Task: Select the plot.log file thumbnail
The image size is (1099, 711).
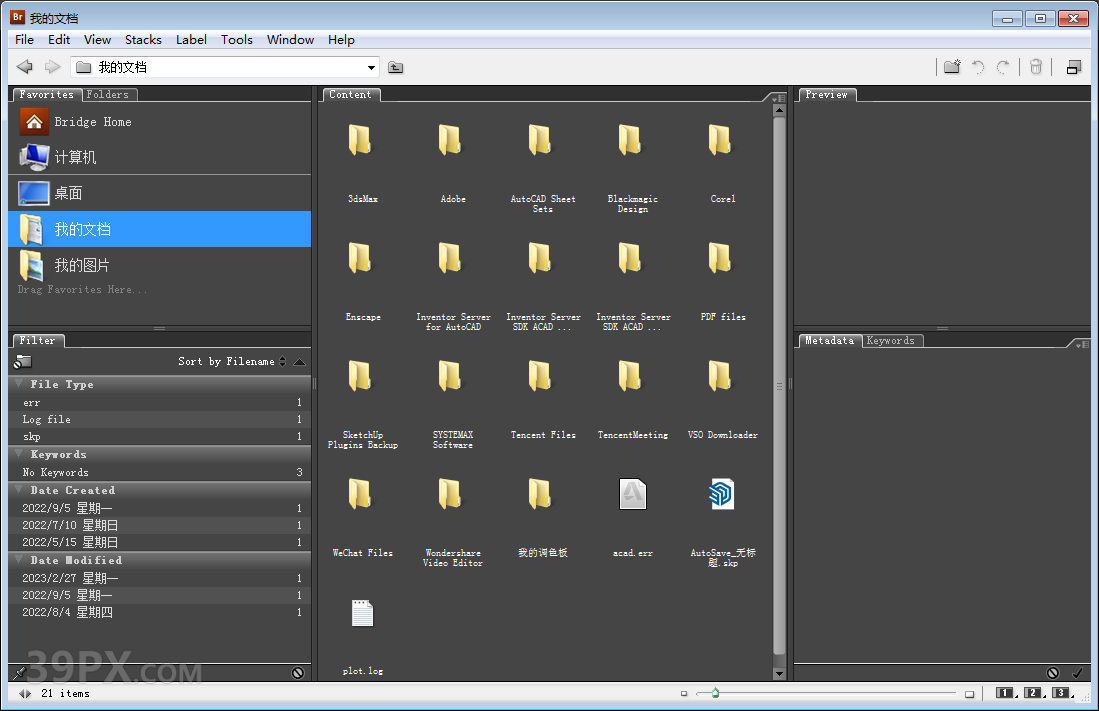Action: coord(362,613)
